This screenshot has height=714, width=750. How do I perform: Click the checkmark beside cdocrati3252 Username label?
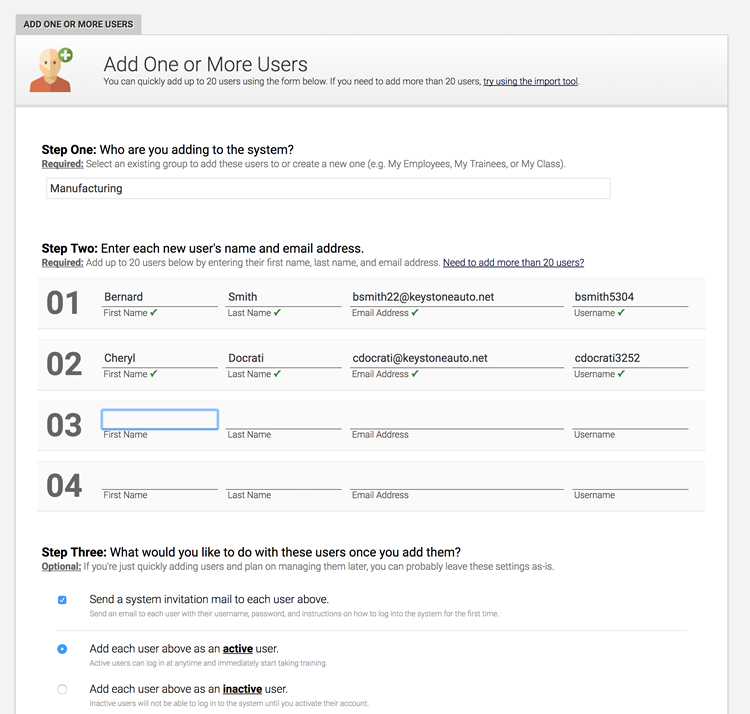(621, 373)
